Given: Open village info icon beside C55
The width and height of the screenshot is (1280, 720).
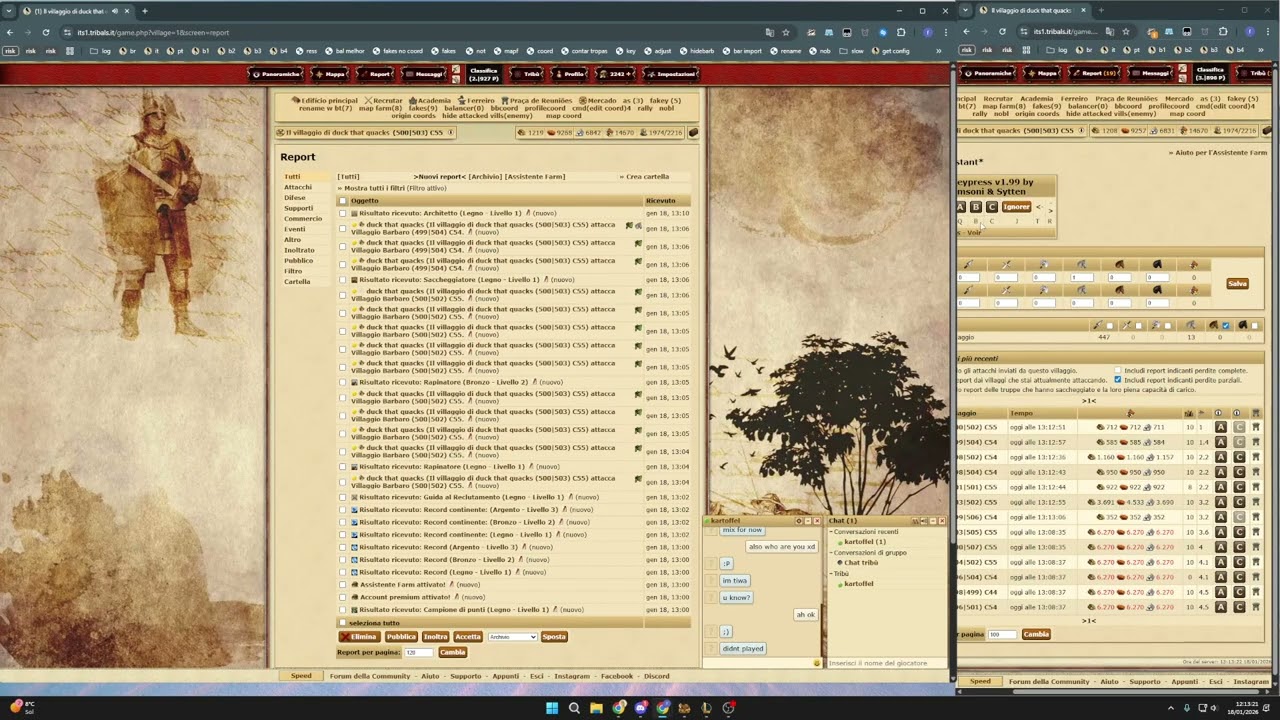Looking at the screenshot, I should click(x=450, y=132).
